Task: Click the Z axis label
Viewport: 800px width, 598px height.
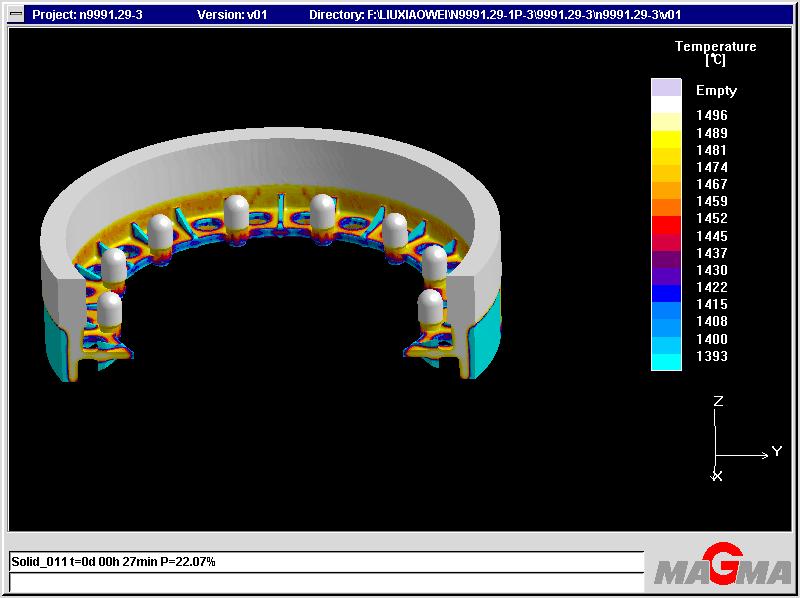Action: tap(718, 401)
